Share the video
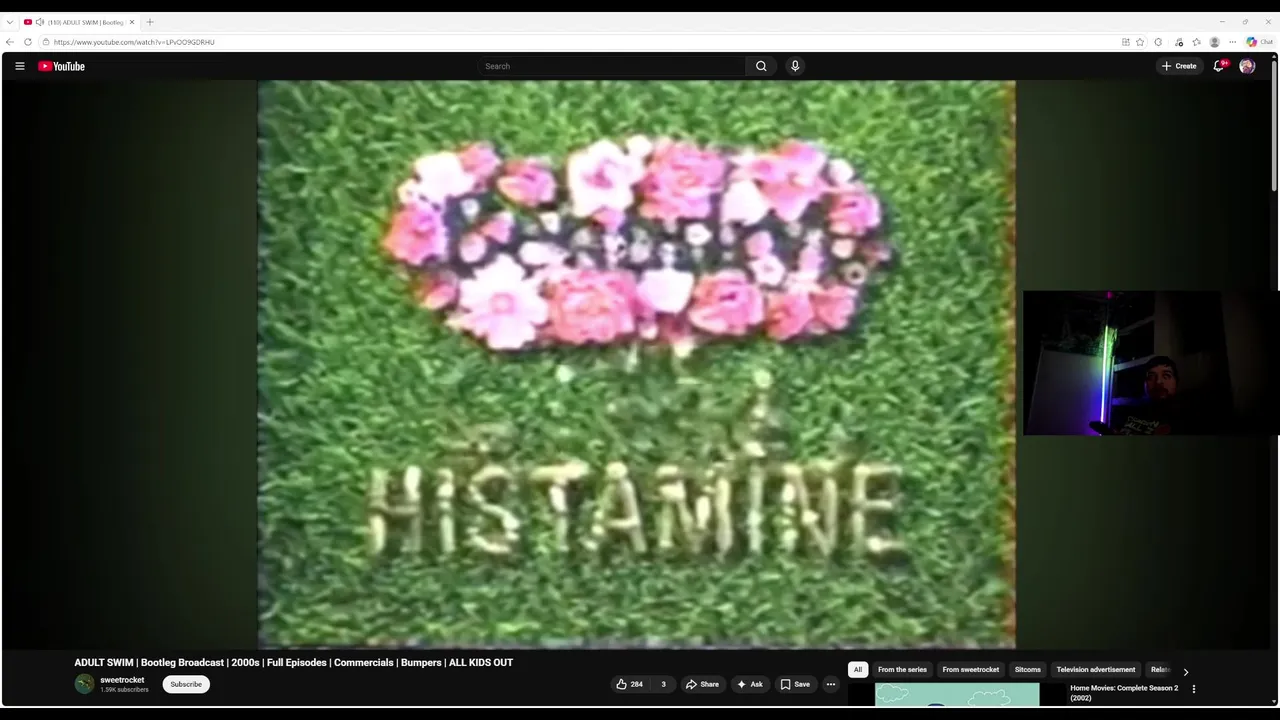The image size is (1280, 720). pos(702,684)
